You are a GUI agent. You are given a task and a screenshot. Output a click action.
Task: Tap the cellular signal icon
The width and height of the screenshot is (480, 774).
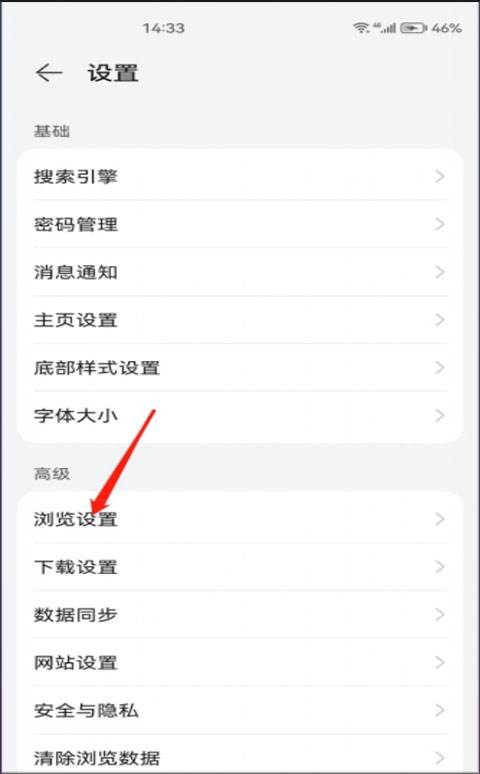(385, 28)
